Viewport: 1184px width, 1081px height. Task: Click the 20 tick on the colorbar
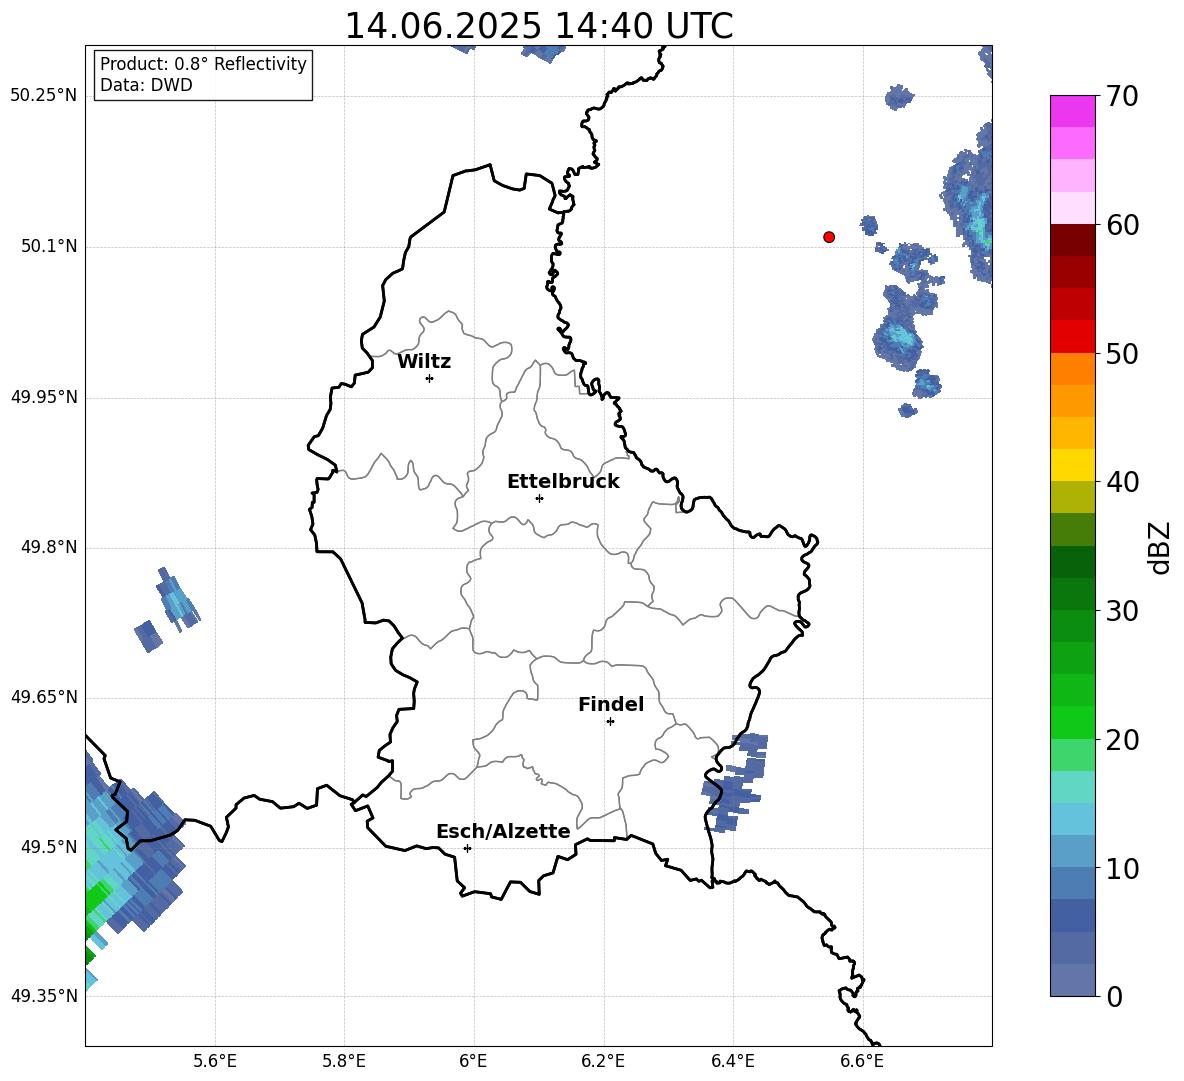point(1121,740)
